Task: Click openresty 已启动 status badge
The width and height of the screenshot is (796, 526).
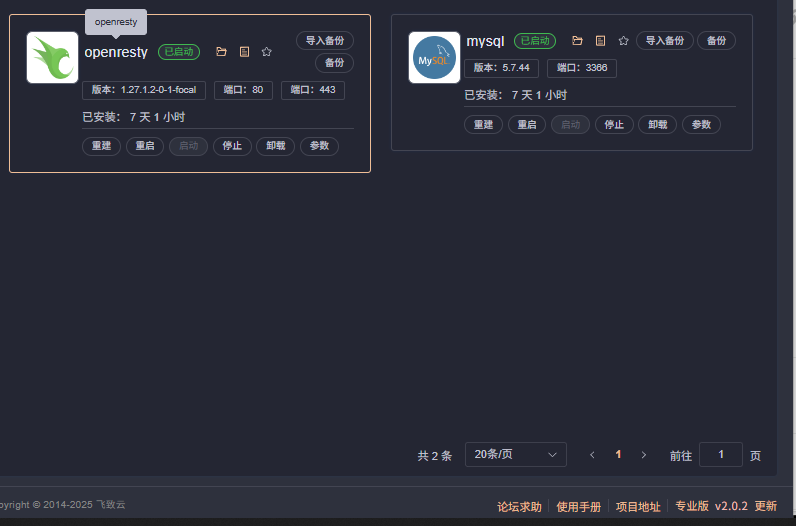Action: [179, 52]
